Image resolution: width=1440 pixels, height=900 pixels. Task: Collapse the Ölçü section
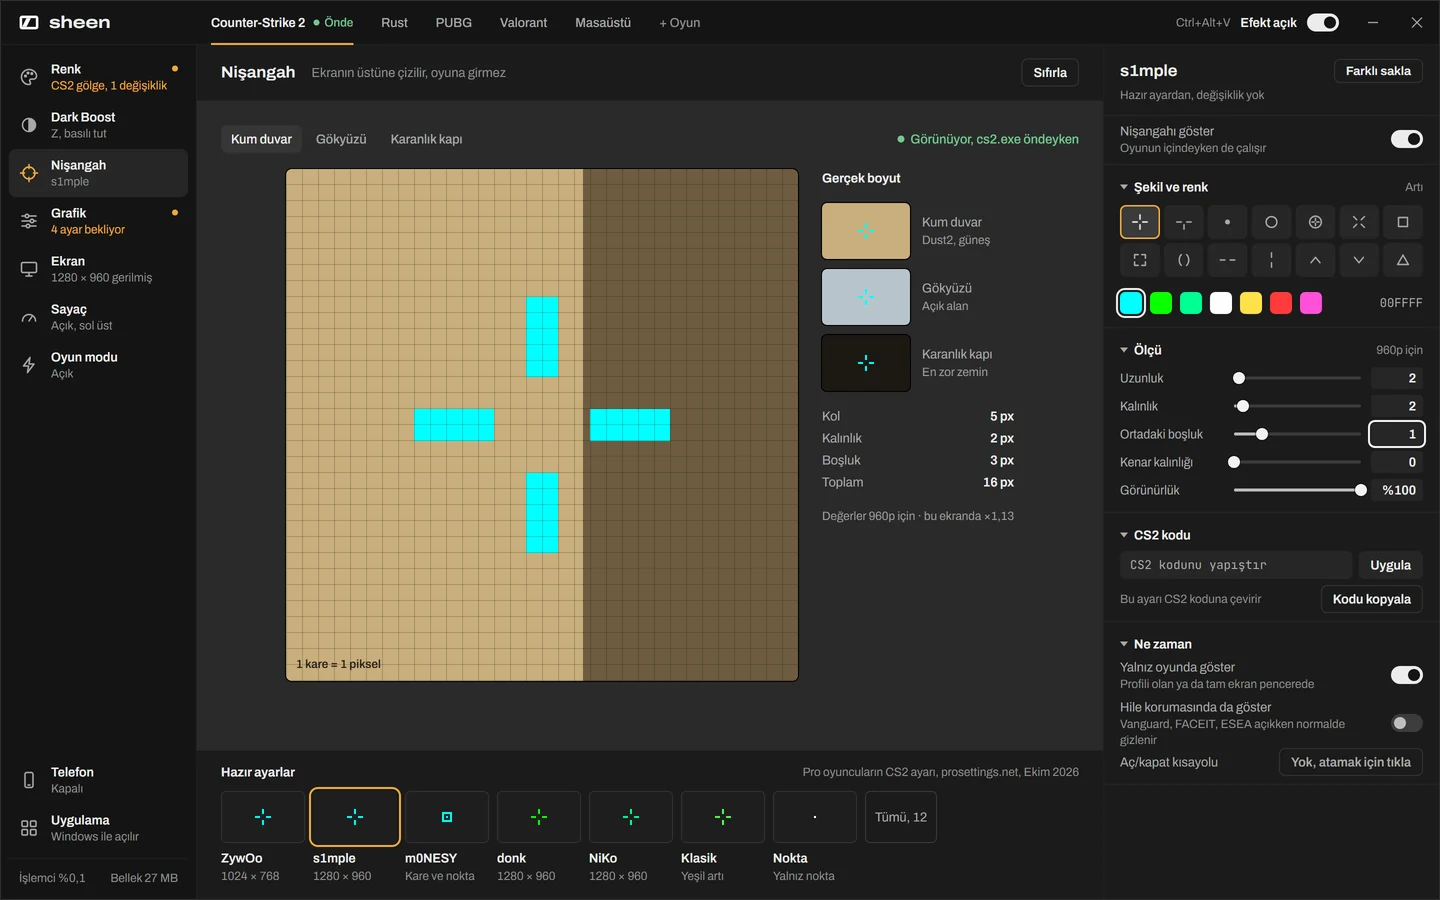click(1141, 350)
